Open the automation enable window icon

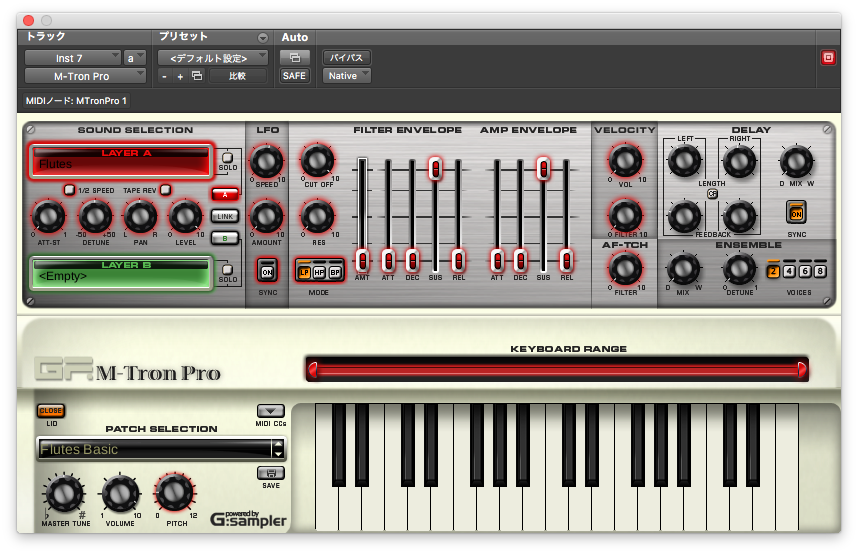pos(294,57)
